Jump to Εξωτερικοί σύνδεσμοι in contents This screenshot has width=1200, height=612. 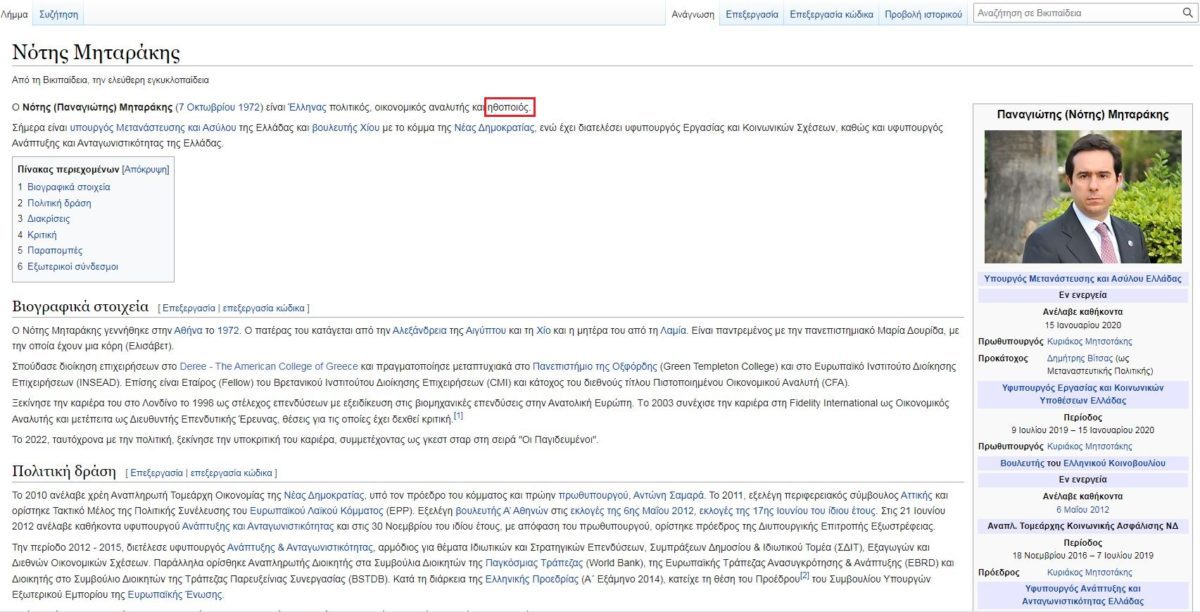click(x=72, y=266)
